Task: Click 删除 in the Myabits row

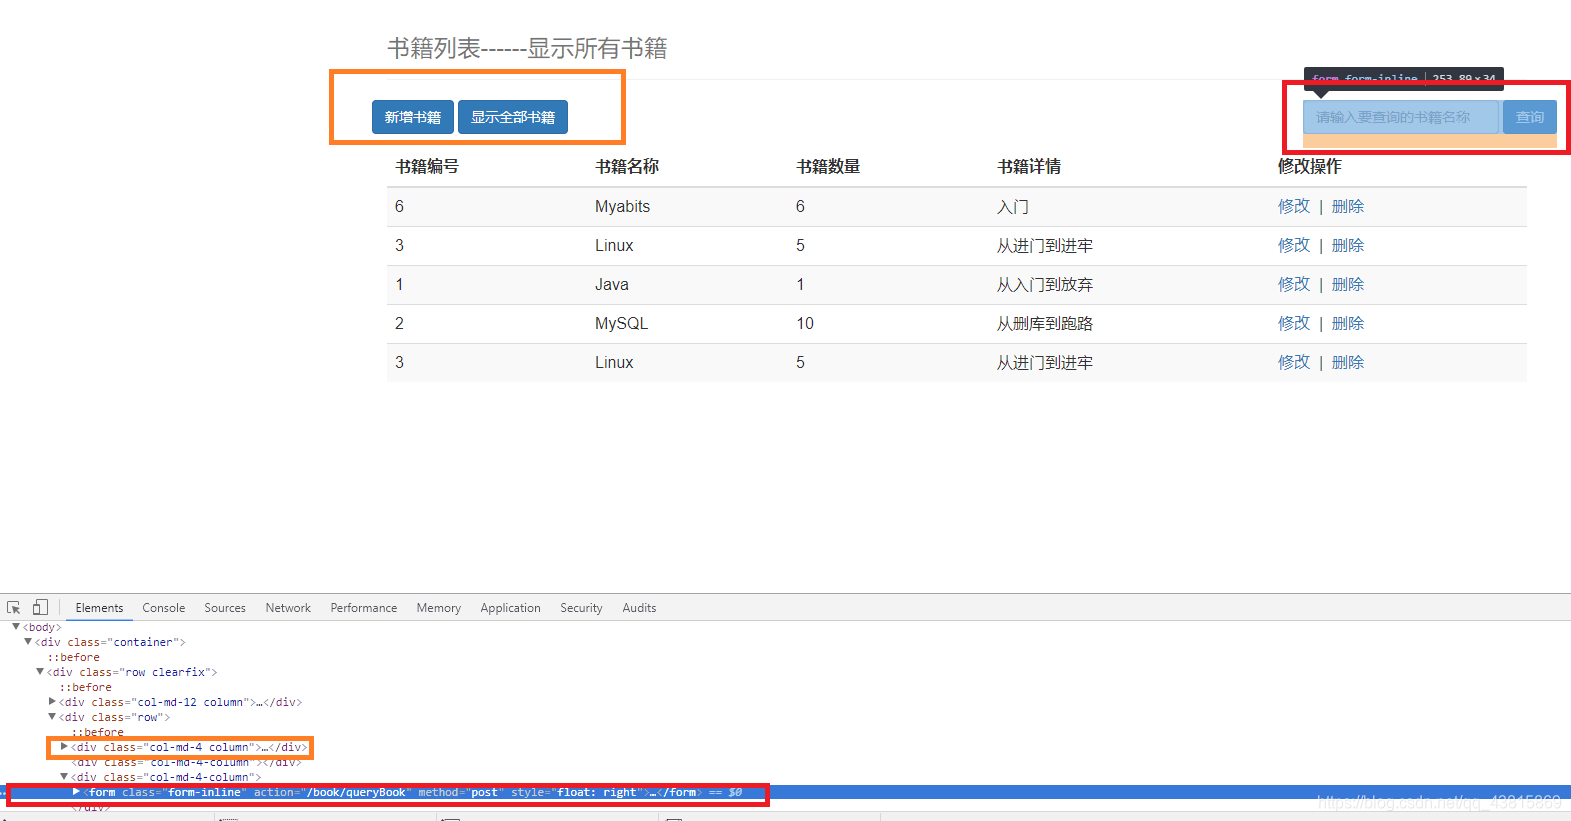Action: tap(1348, 206)
